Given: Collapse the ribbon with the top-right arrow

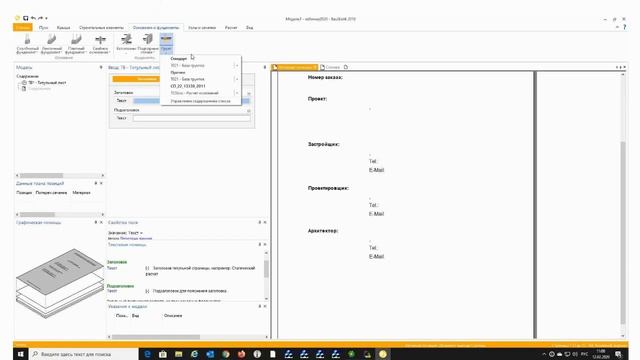Looking at the screenshot, I should [x=617, y=27].
